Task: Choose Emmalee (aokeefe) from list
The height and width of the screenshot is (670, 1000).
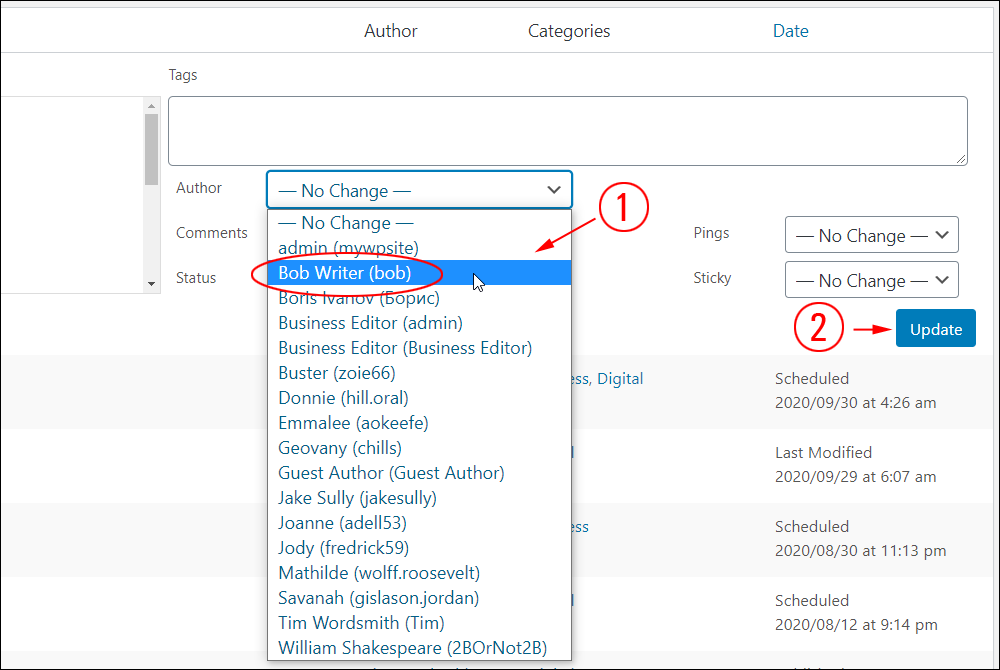Action: [x=419, y=423]
